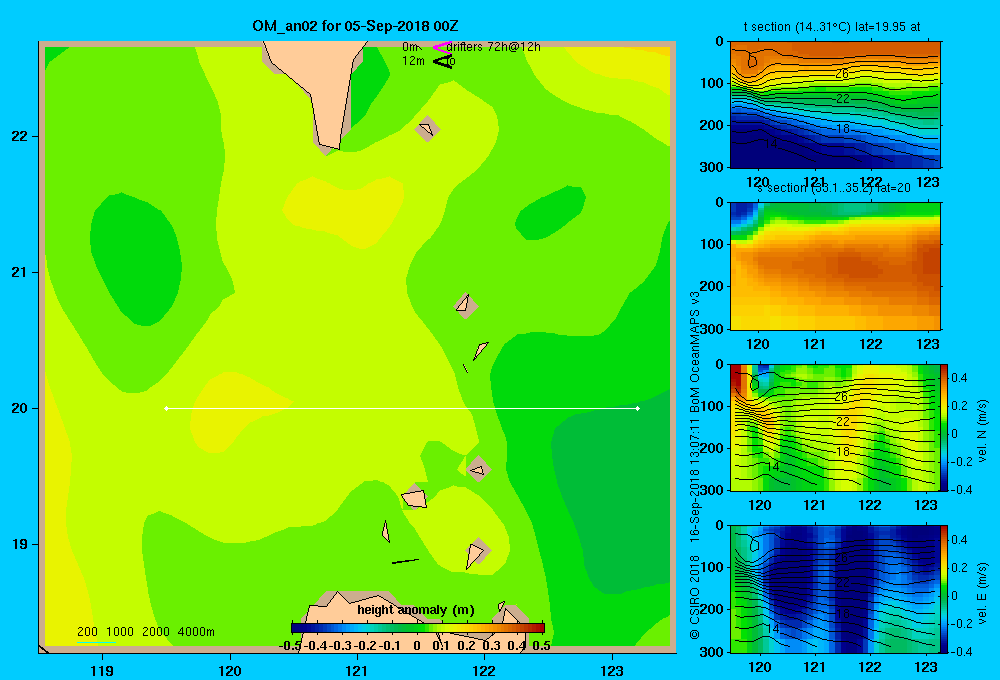The width and height of the screenshot is (1000, 680).
Task: Click longitude label 123 on main map axis
Action: click(612, 670)
